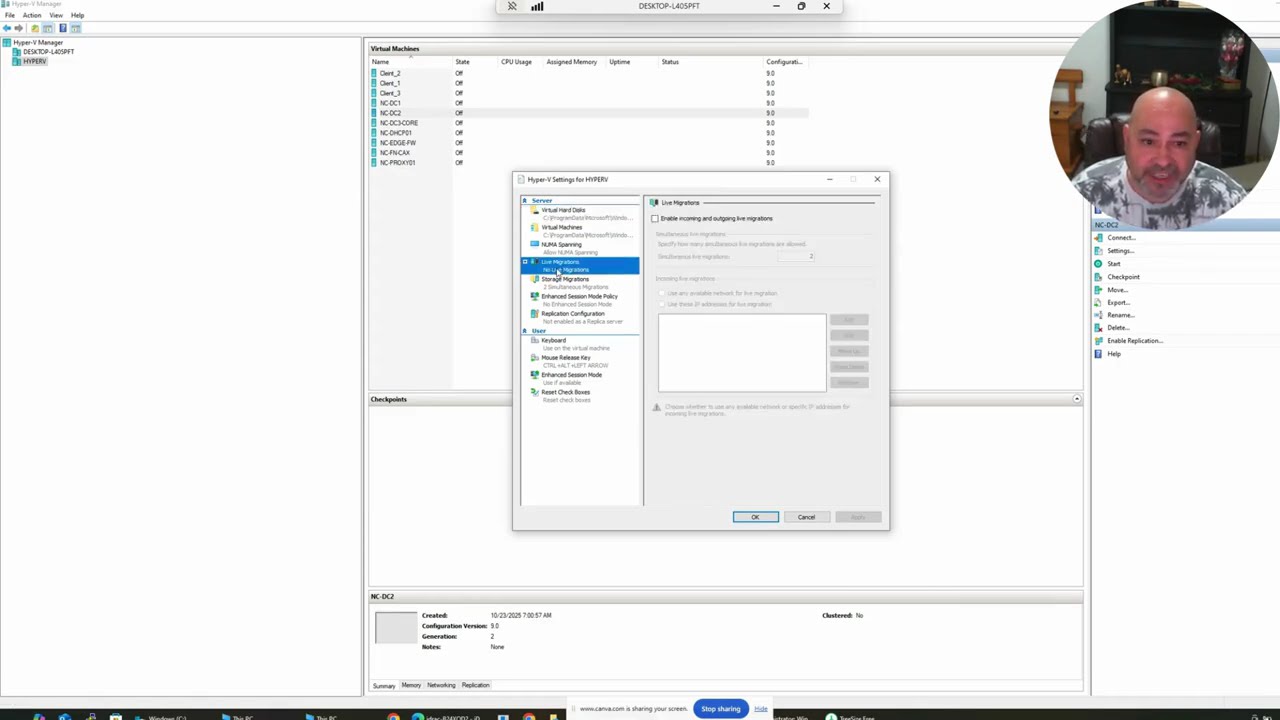Expand the Live Migrations tree node
Image resolution: width=1280 pixels, height=720 pixels.
point(525,262)
